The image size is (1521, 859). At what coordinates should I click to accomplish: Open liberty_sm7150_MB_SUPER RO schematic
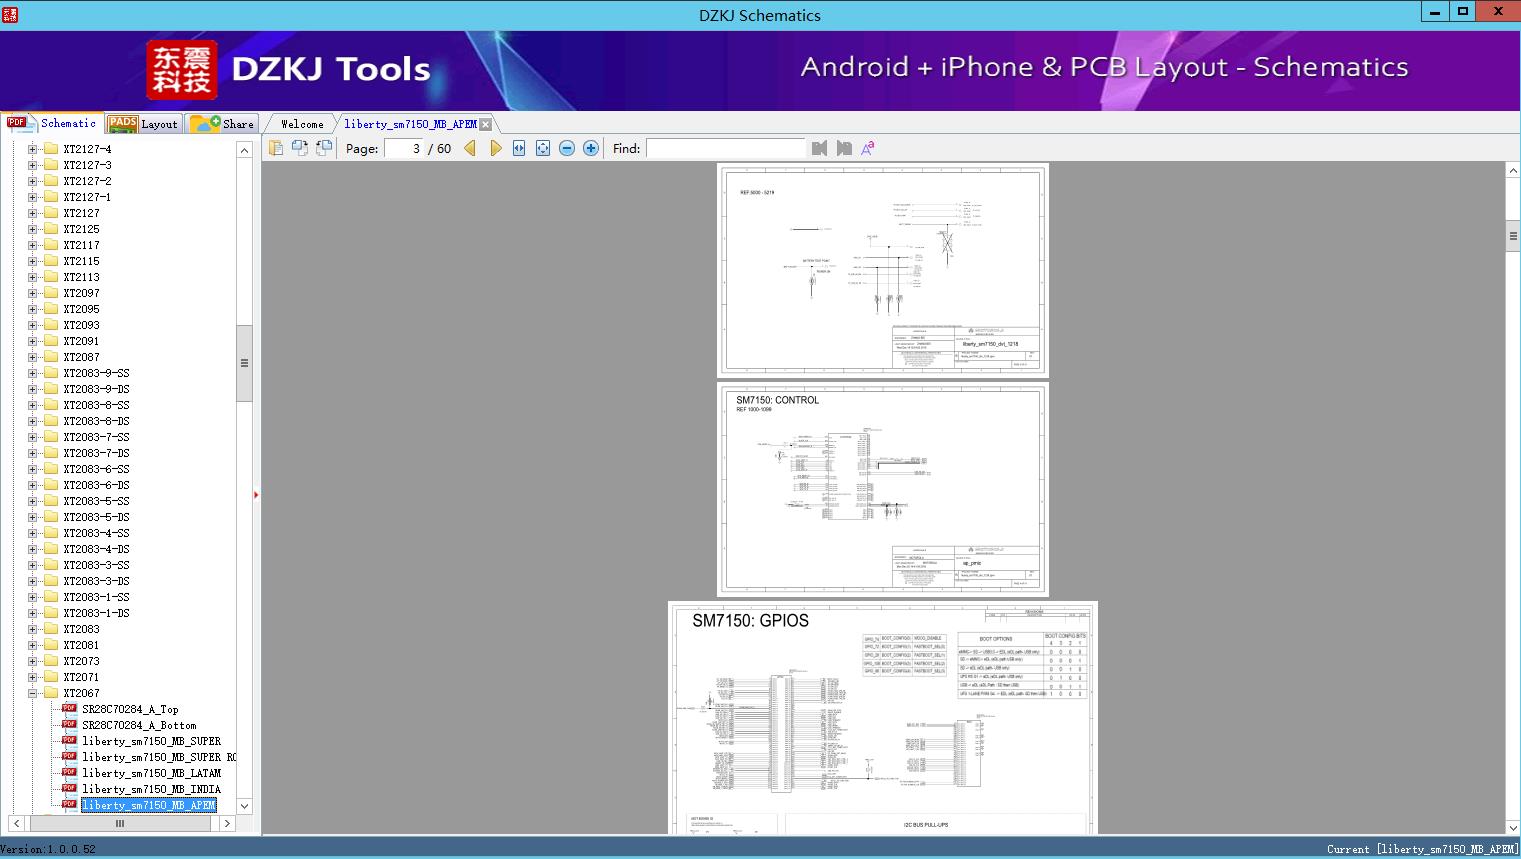coord(159,757)
